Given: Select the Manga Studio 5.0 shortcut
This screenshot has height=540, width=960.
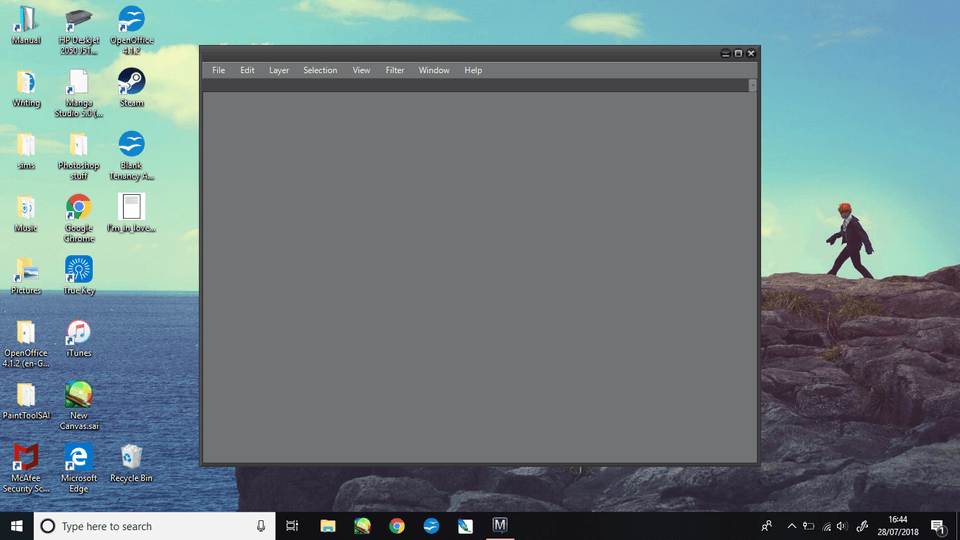Looking at the screenshot, I should pos(78,93).
